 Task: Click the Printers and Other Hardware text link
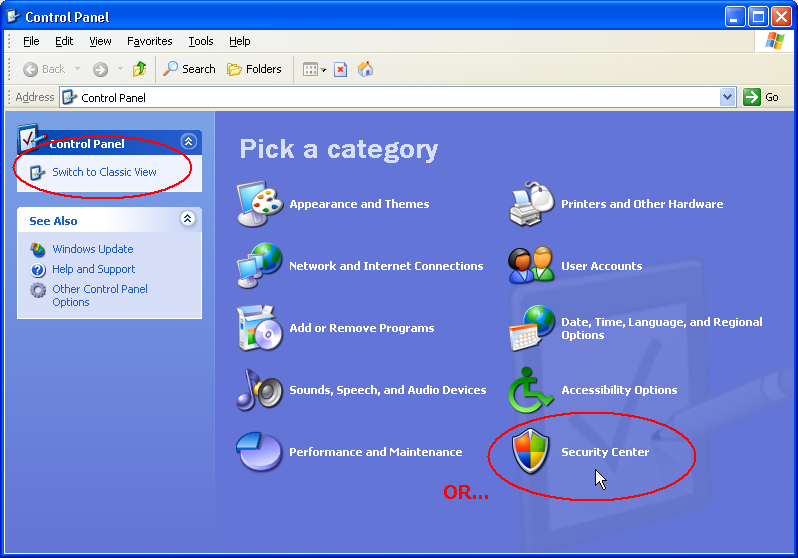click(642, 204)
